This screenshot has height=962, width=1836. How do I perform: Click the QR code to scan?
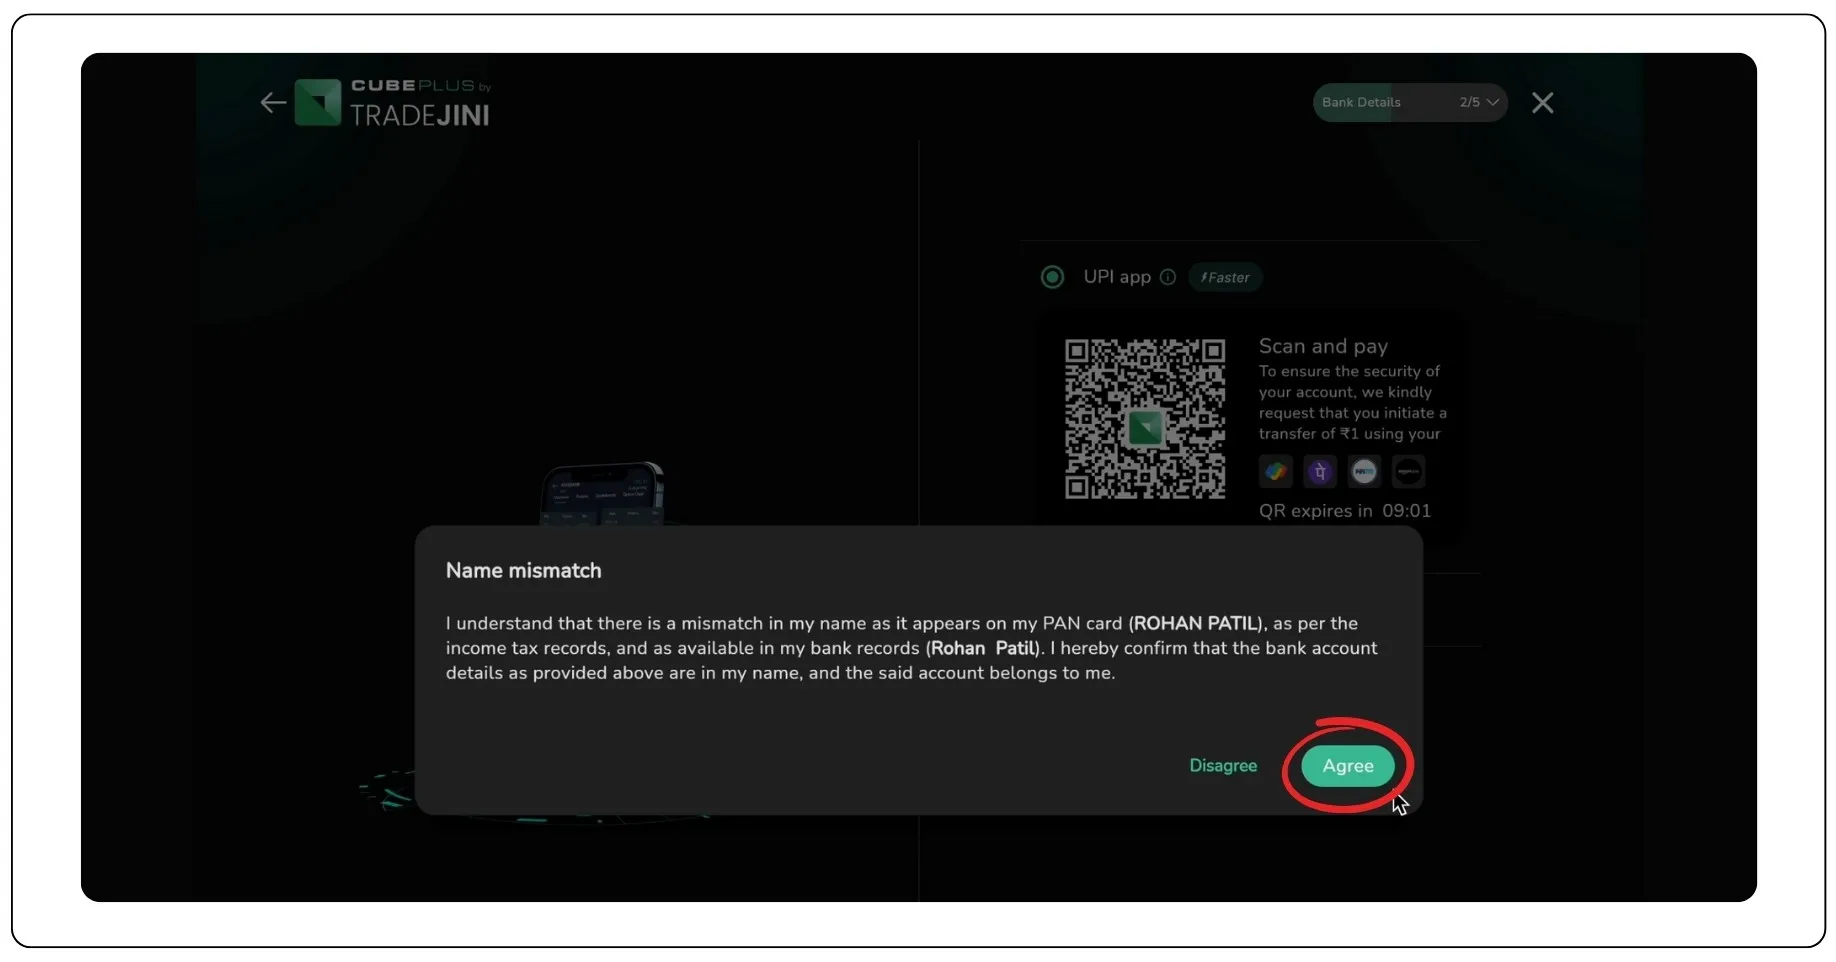tap(1144, 419)
